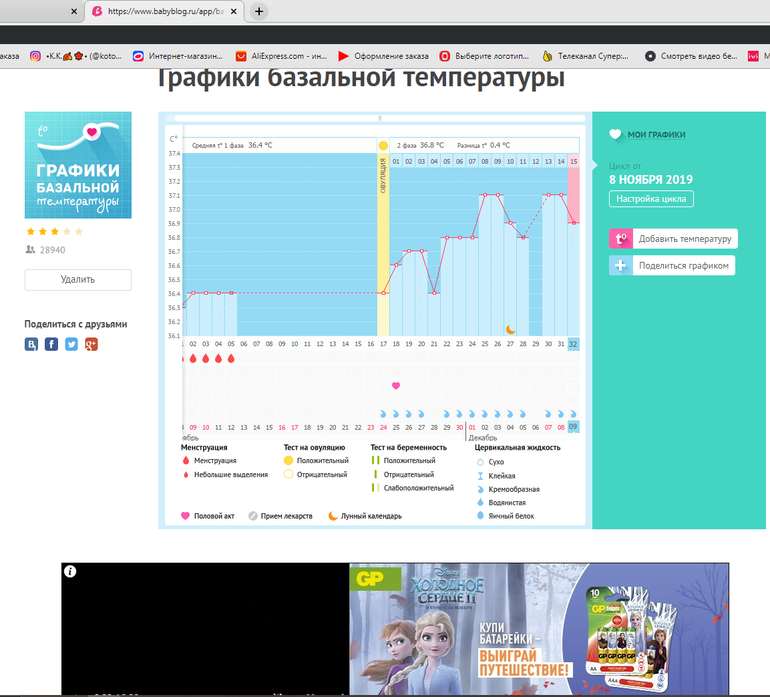The width and height of the screenshot is (770, 697).
Task: Click the Добавить температуру button
Action: pos(685,238)
